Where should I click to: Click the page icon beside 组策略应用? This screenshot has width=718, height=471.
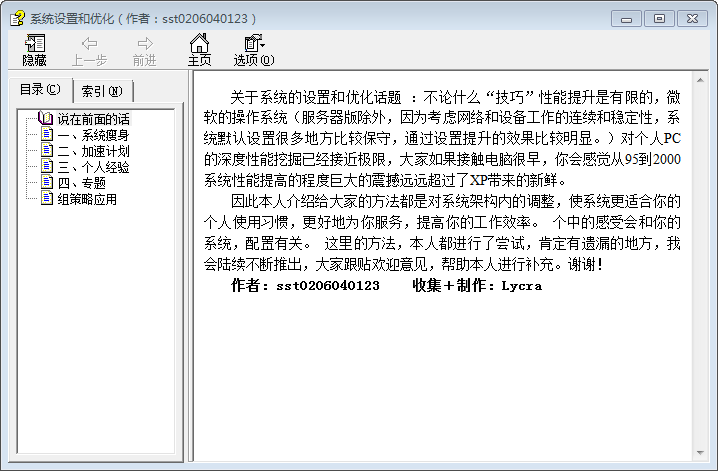pyautogui.click(x=47, y=199)
